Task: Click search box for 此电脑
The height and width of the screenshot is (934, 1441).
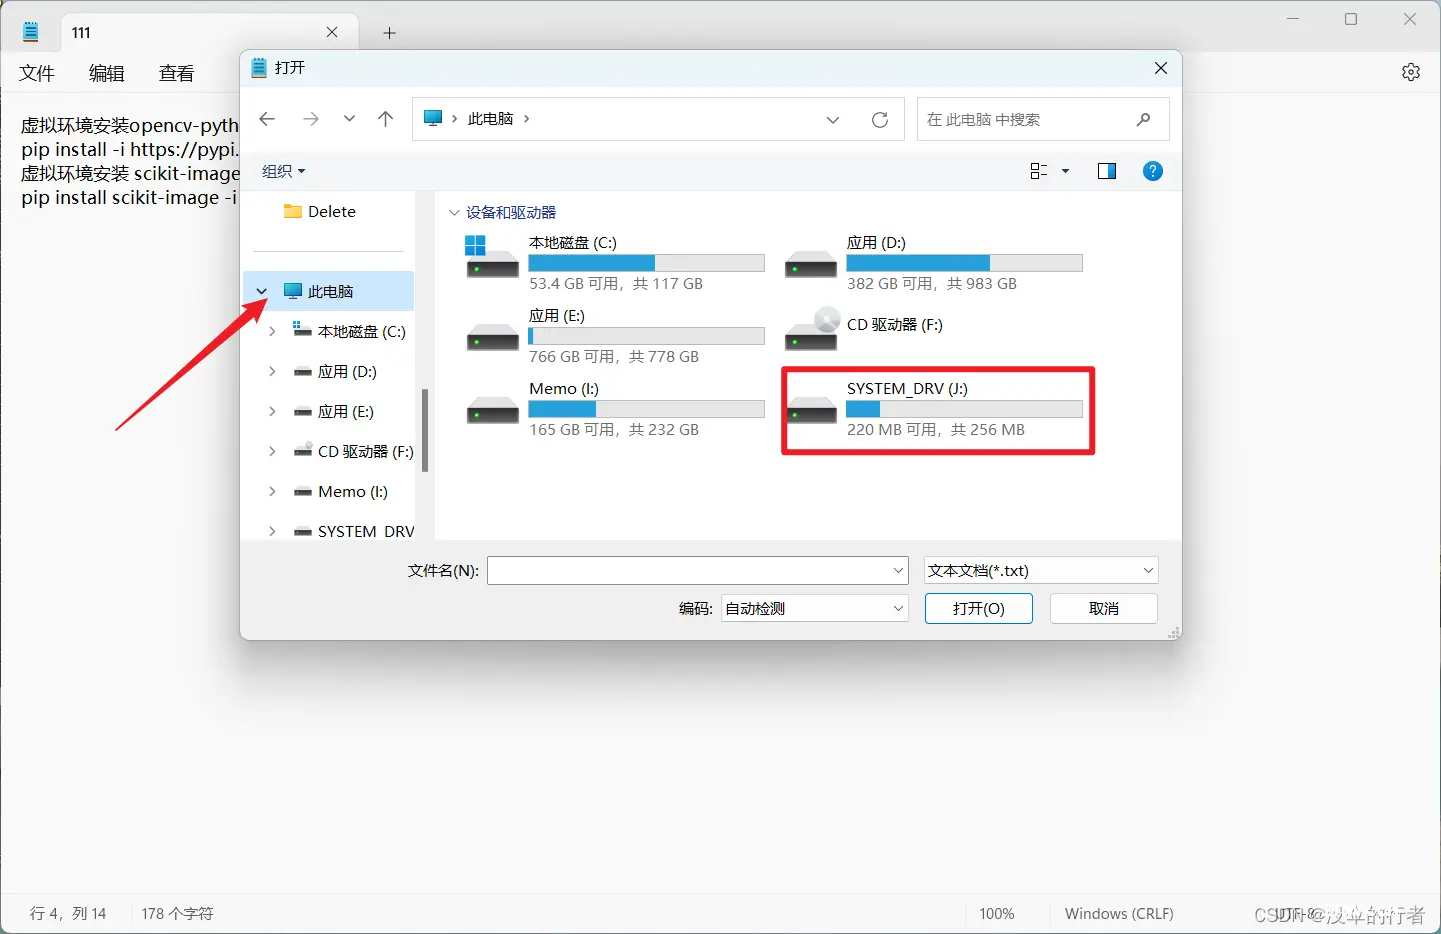Action: 1043,119
